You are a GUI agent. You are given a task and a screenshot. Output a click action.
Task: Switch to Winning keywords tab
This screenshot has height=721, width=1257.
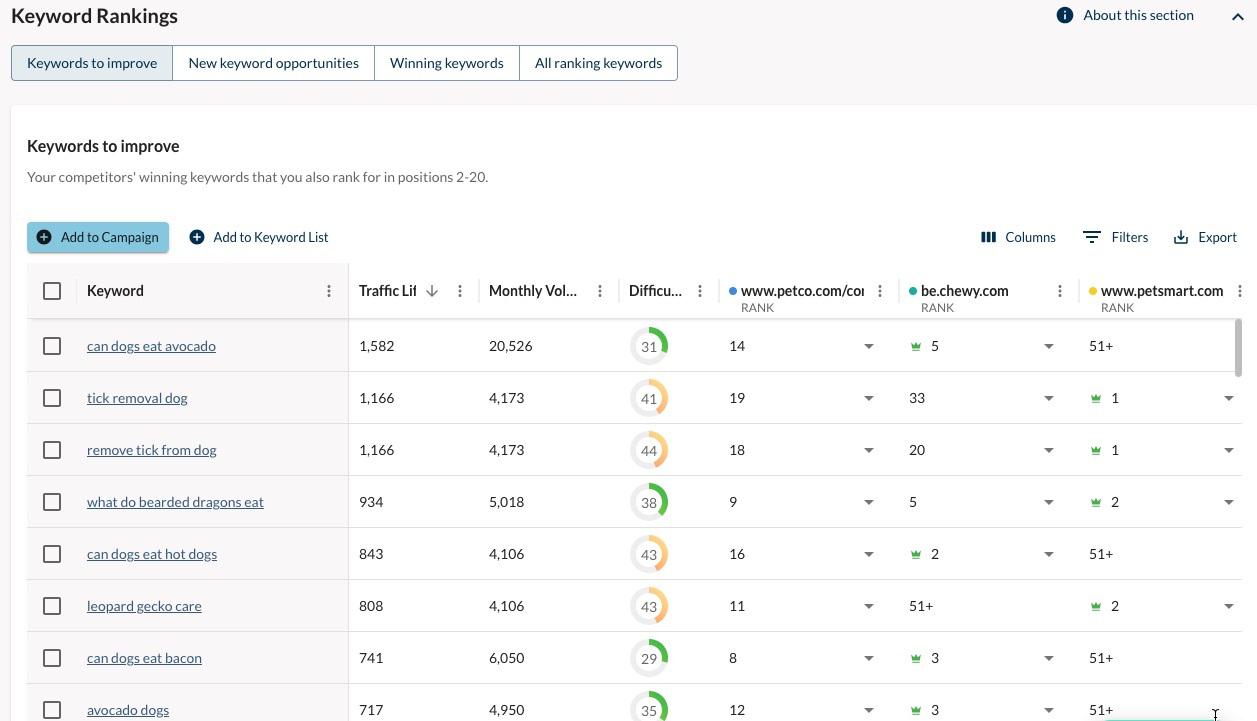click(446, 63)
